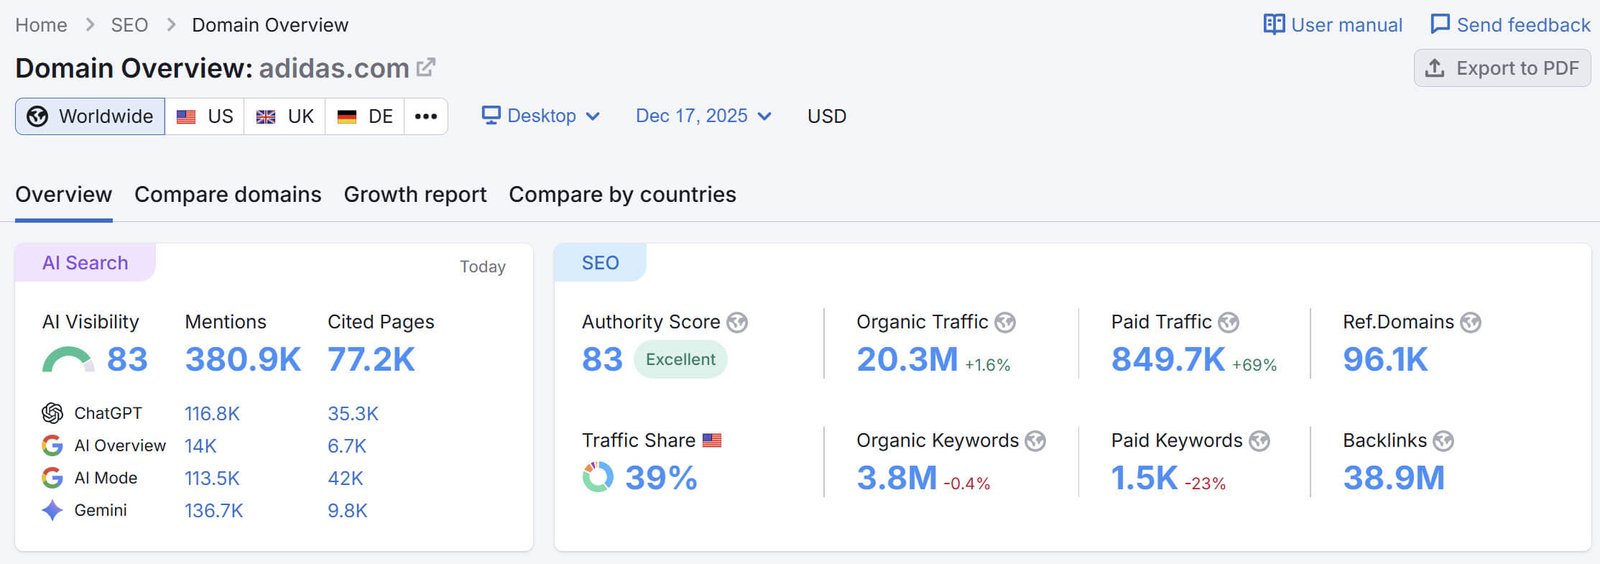Image resolution: width=1600 pixels, height=564 pixels.
Task: Click the Excellent authority badge
Action: [x=680, y=359]
